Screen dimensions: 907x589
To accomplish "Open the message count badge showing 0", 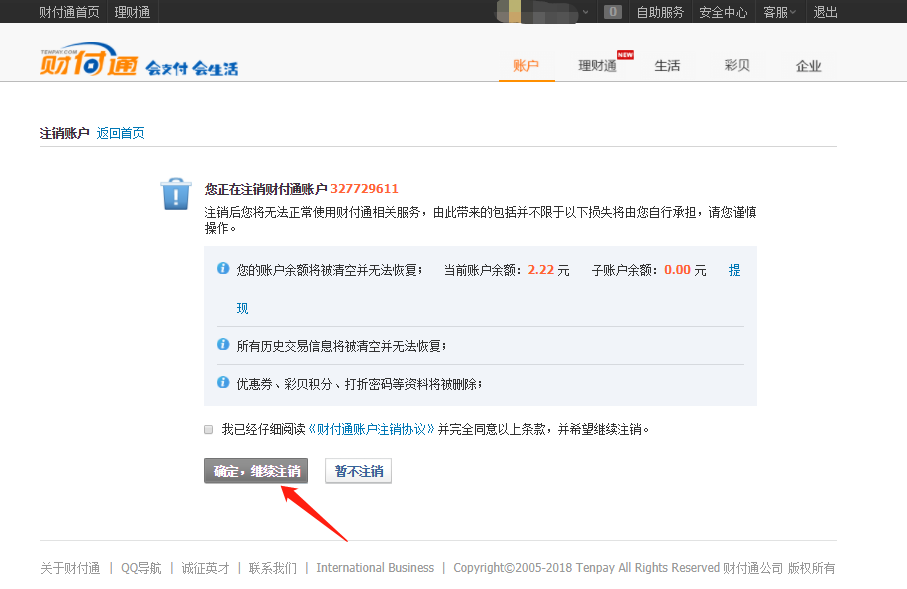I will point(613,12).
